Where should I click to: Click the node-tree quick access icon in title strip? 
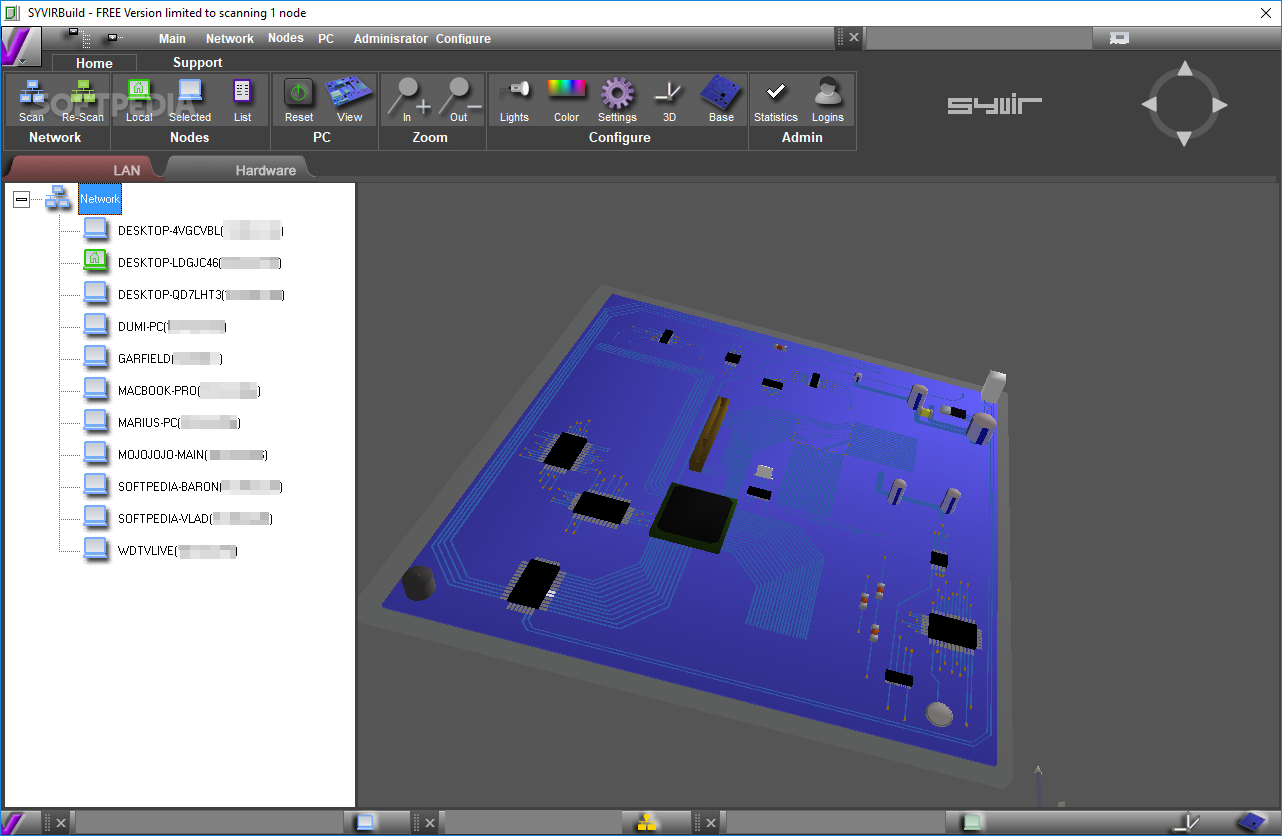coord(77,37)
